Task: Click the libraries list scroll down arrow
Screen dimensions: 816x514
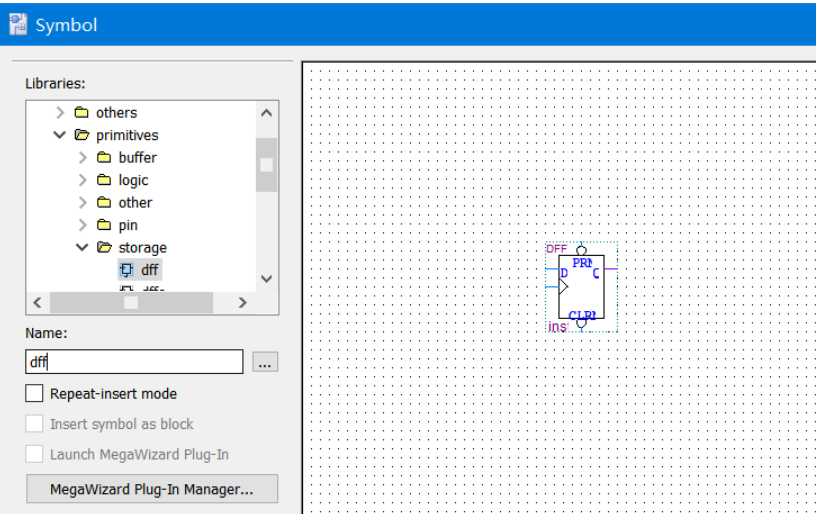Action: [x=266, y=279]
